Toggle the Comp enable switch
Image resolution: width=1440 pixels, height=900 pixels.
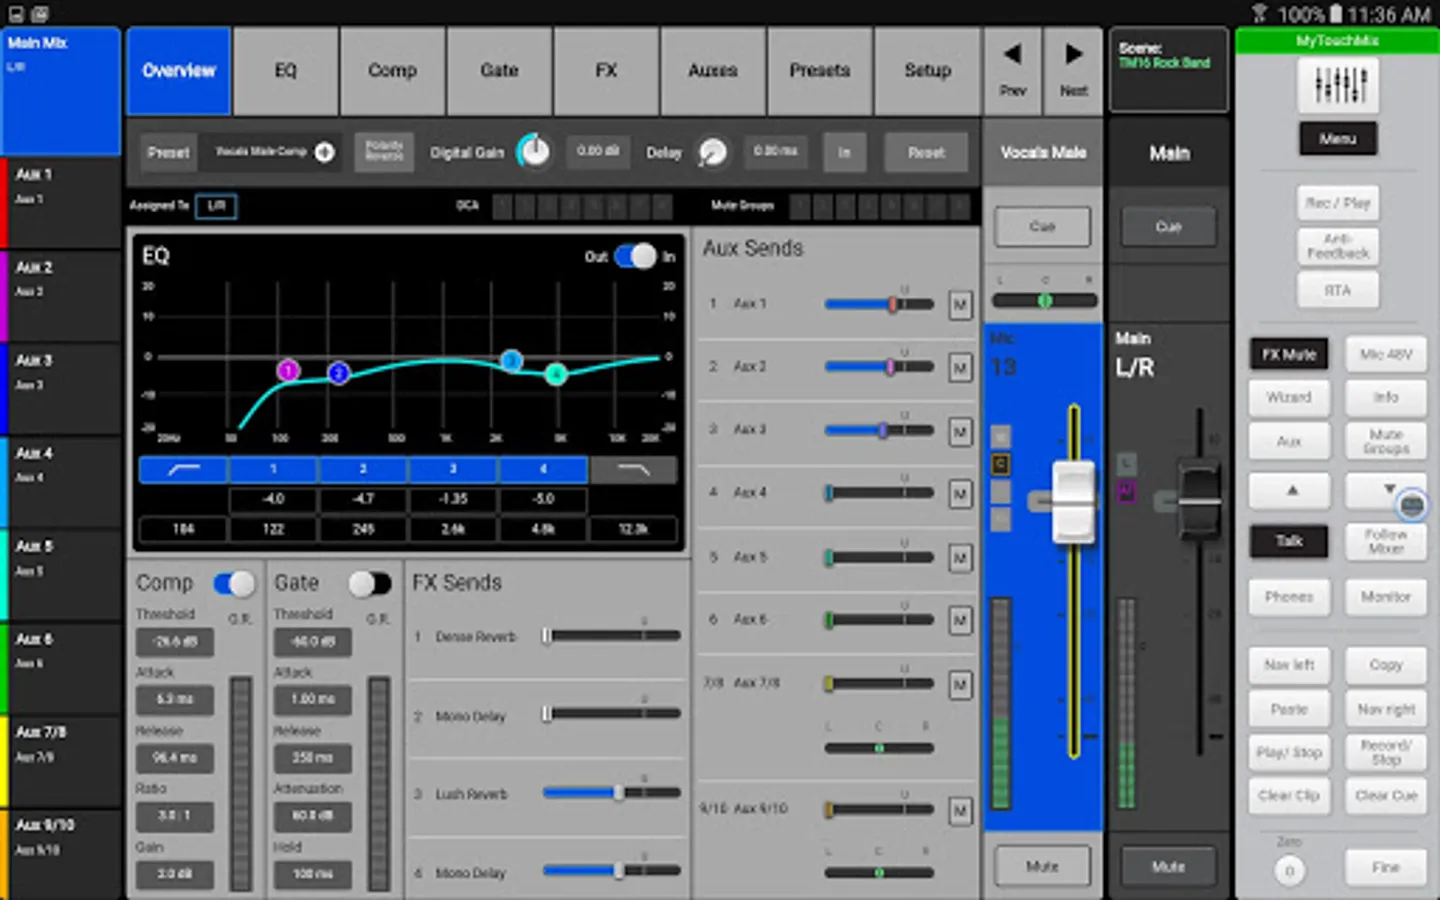[x=235, y=583]
